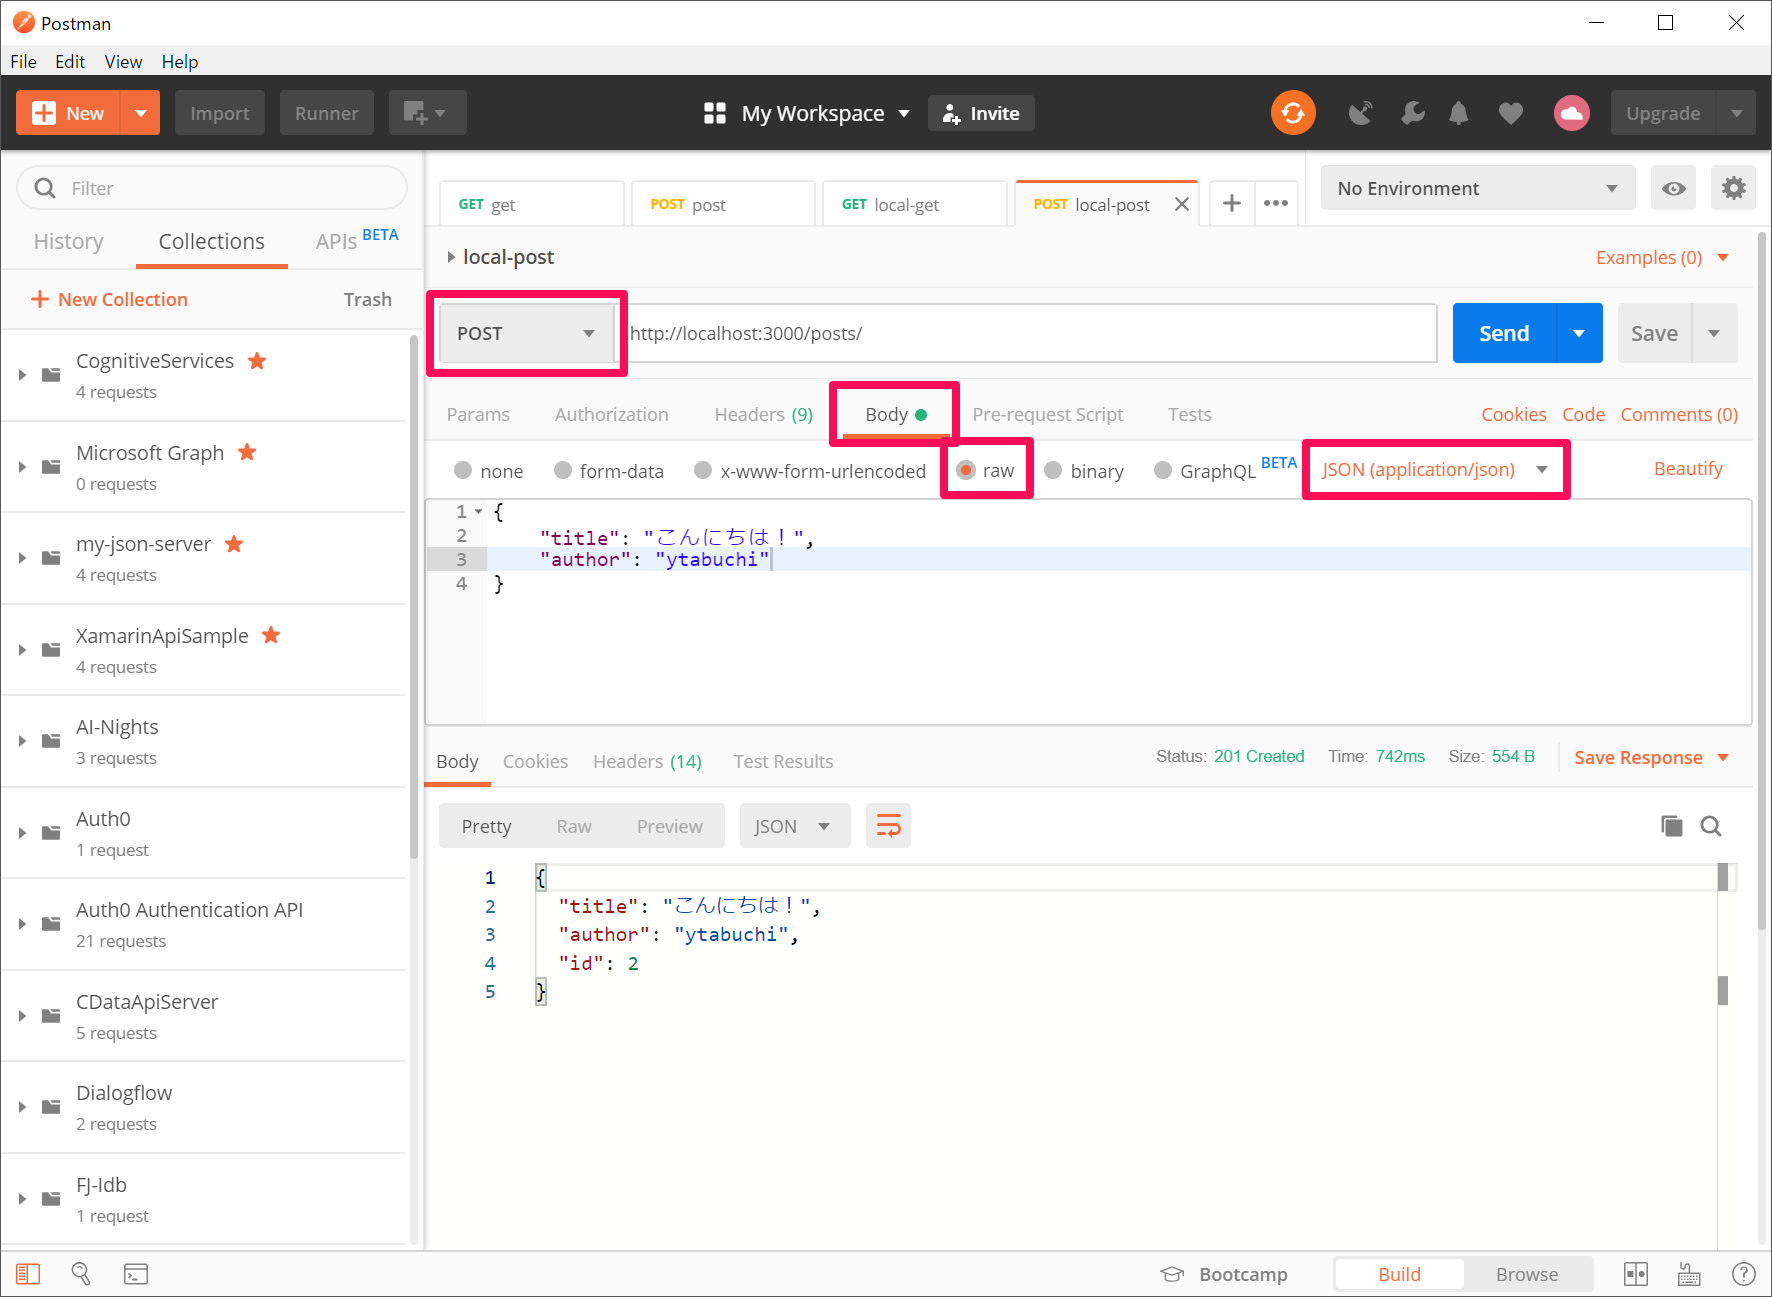Search in the response body
Screen dimensions: 1772x1297
click(x=1711, y=826)
